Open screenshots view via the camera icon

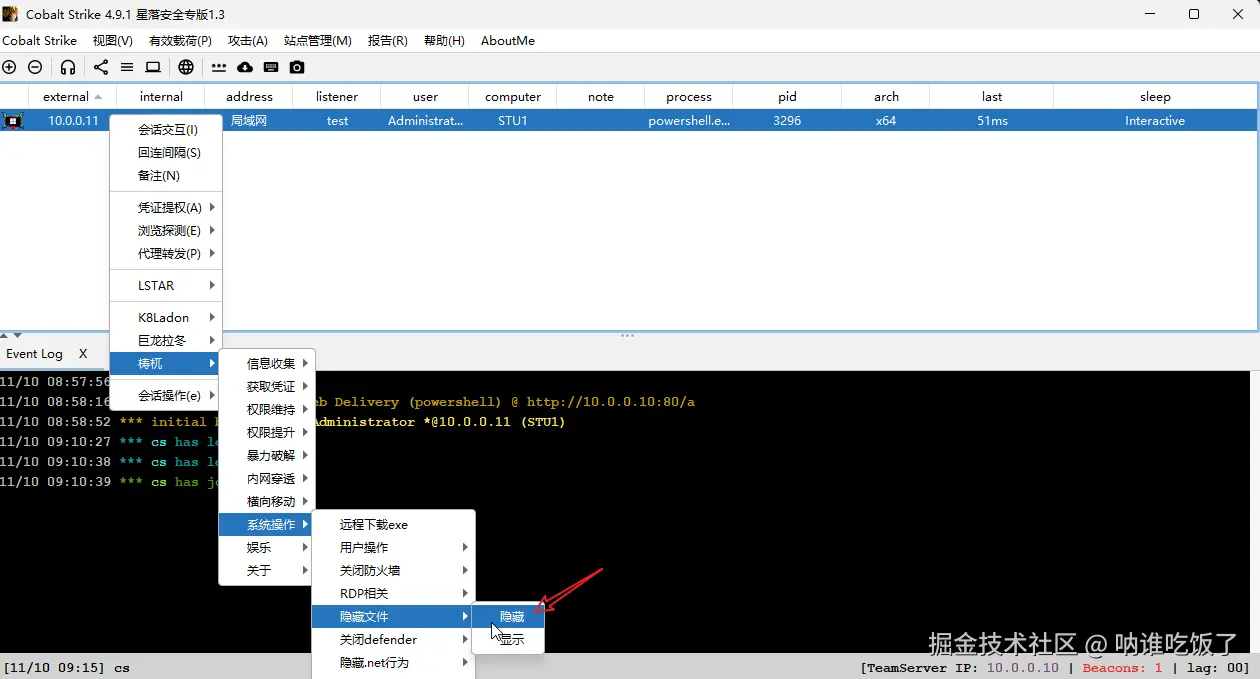tap(297, 67)
